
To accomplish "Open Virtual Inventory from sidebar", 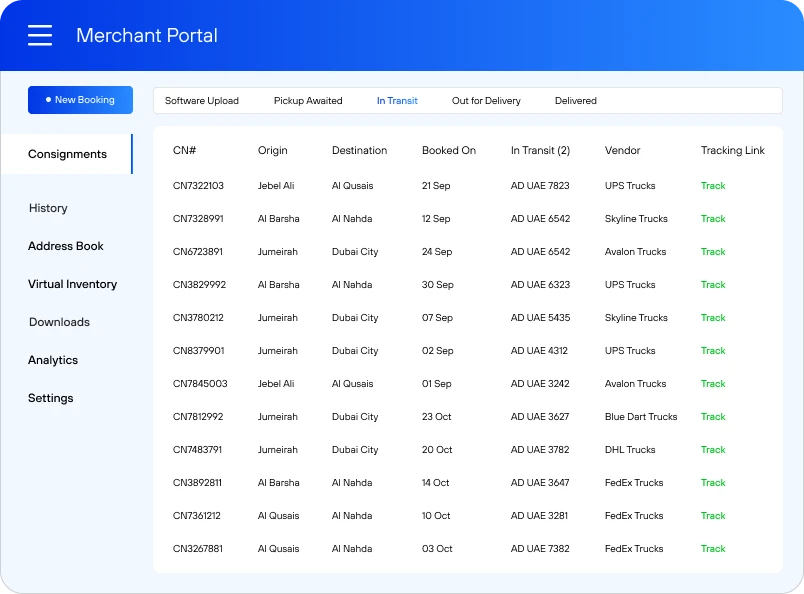I will coord(72,284).
